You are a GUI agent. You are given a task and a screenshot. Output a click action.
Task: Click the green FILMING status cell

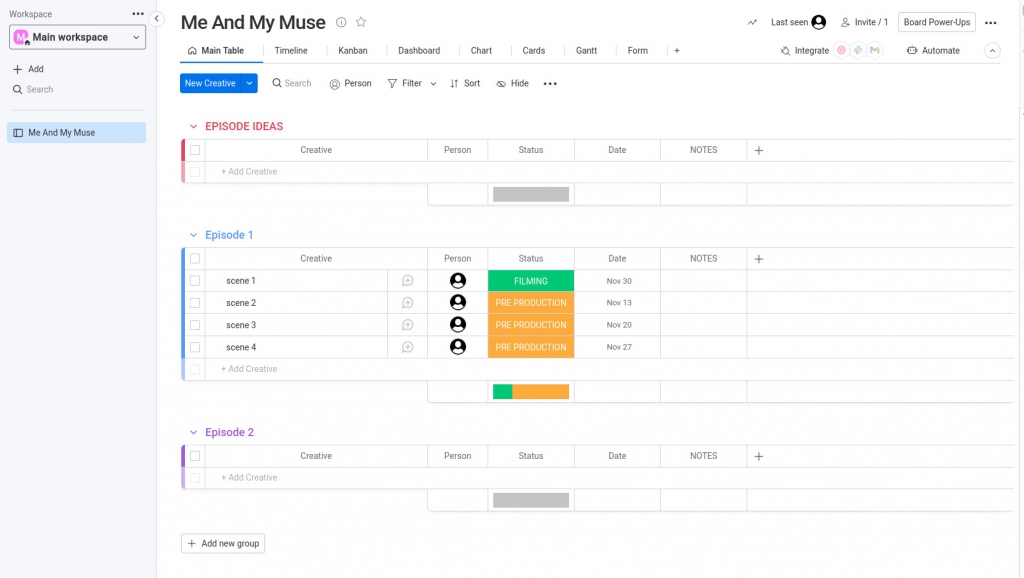(x=531, y=281)
